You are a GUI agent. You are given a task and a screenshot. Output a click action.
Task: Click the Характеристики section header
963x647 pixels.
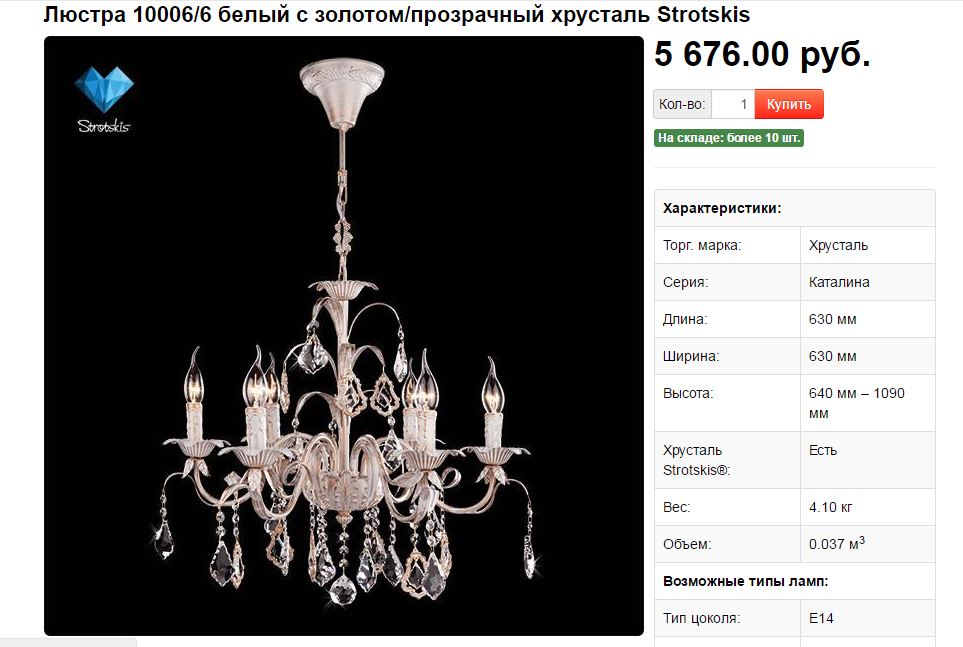[x=722, y=208]
